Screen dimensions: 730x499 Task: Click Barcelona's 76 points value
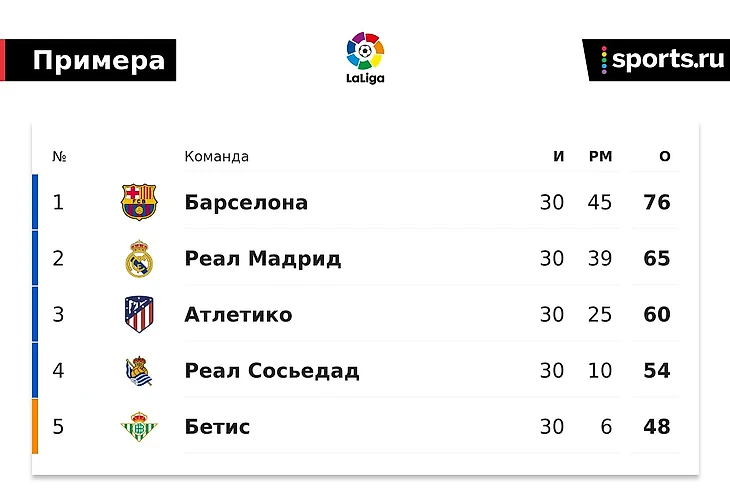pyautogui.click(x=657, y=202)
